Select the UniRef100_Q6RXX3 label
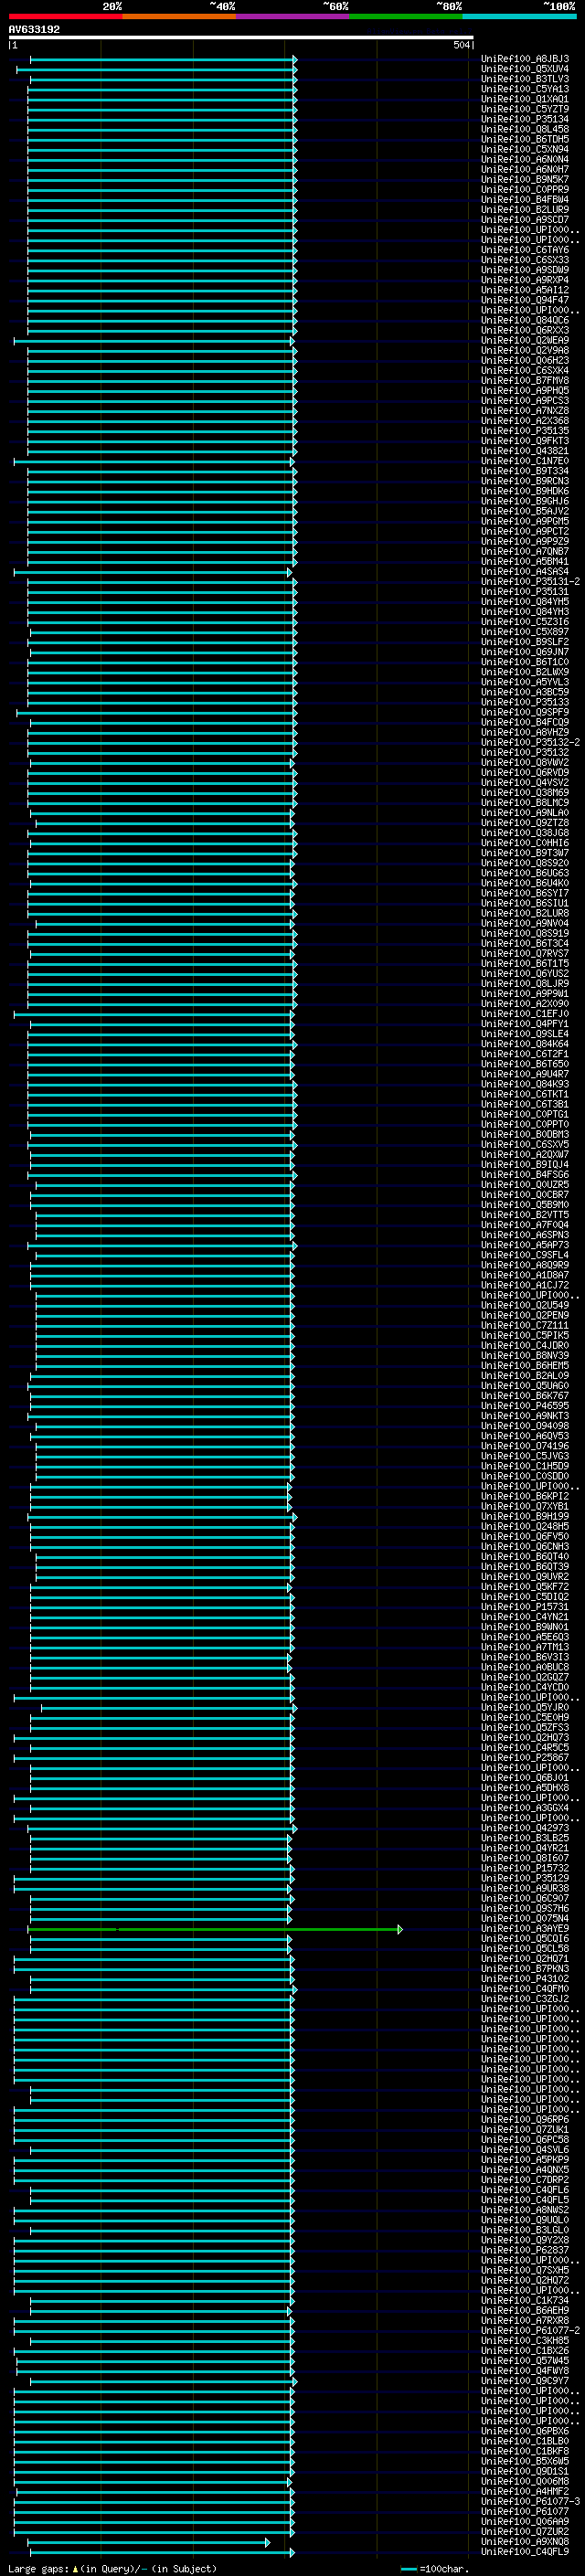This screenshot has width=585, height=2576. [525, 330]
